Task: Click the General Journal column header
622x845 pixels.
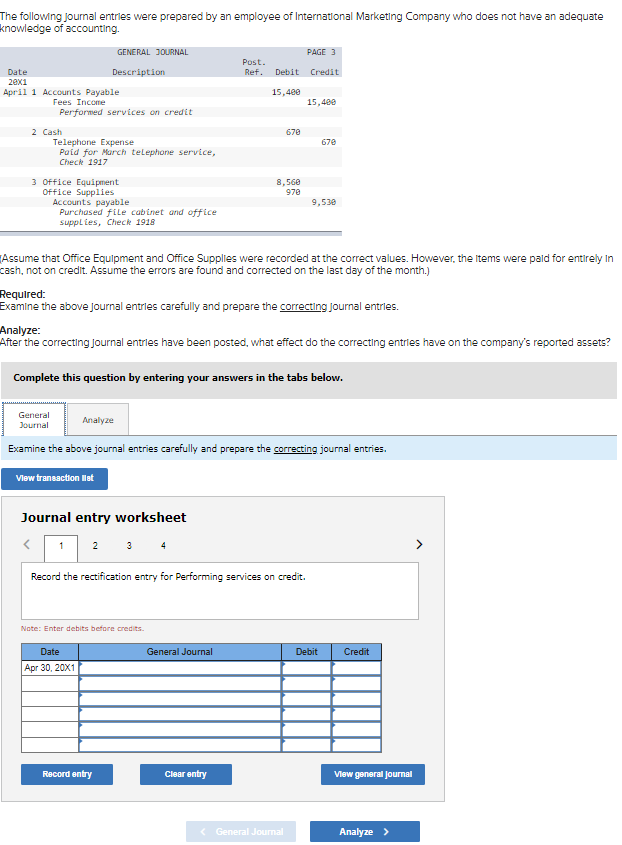Action: [180, 652]
